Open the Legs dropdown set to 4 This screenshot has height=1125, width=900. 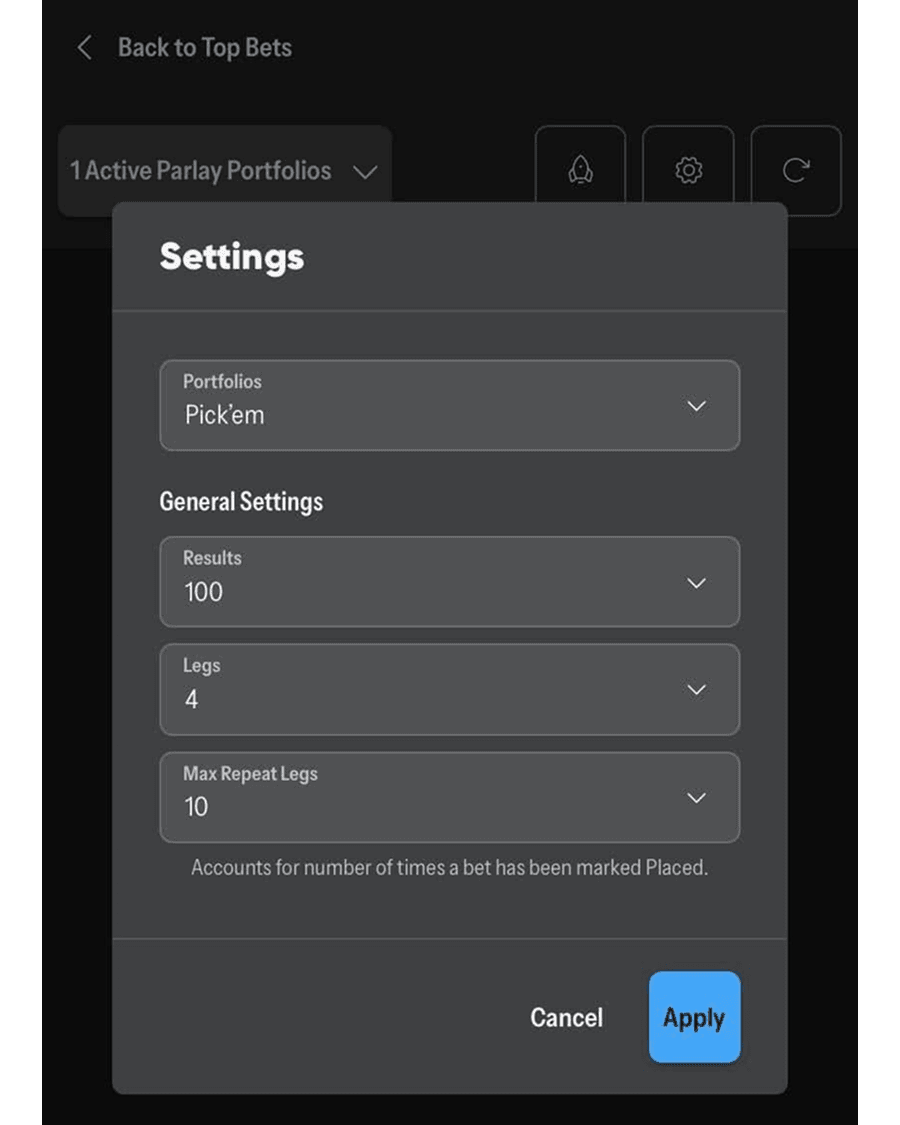[x=449, y=690]
